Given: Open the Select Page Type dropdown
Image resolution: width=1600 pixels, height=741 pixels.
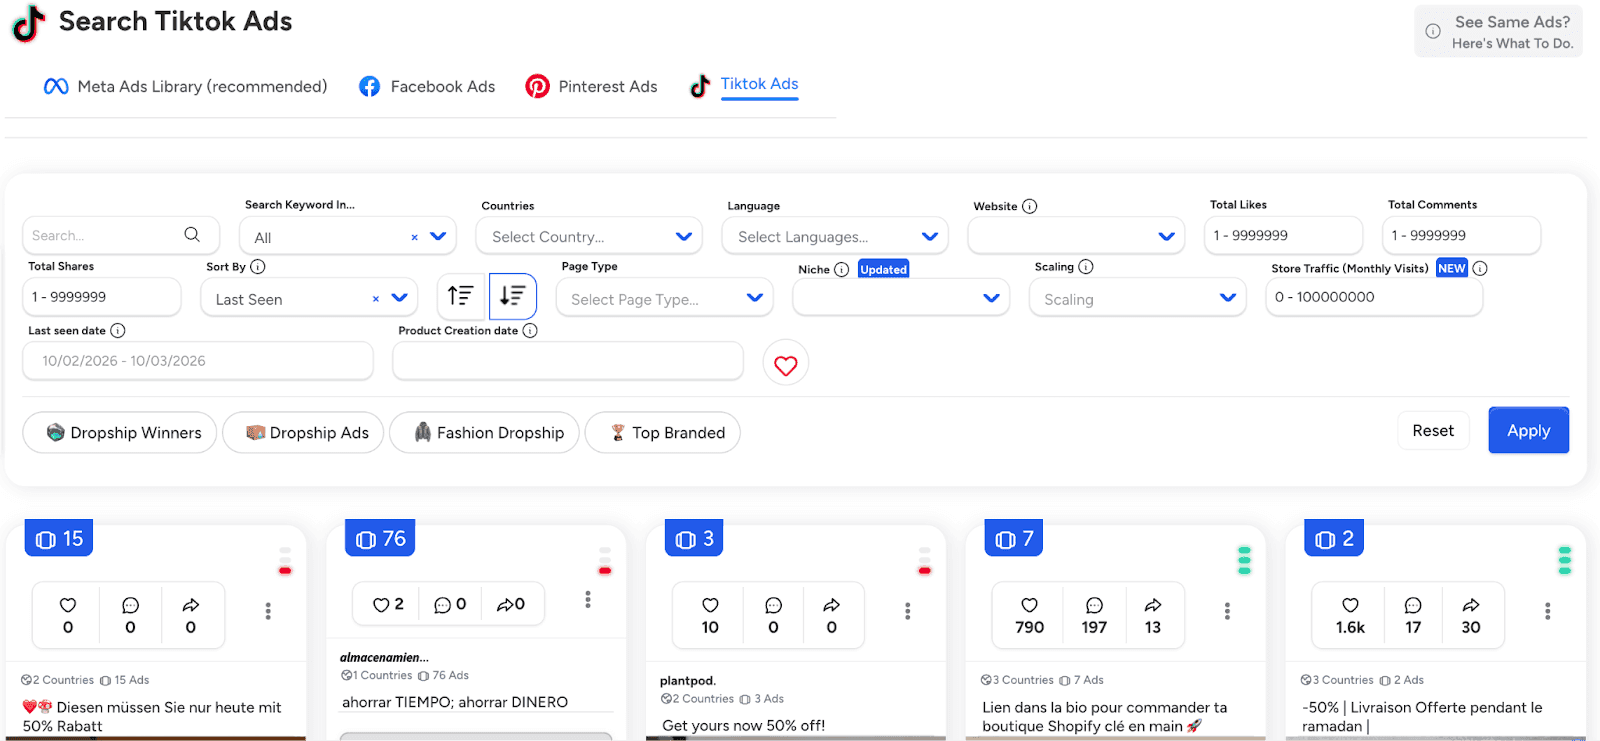Looking at the screenshot, I should coord(665,299).
